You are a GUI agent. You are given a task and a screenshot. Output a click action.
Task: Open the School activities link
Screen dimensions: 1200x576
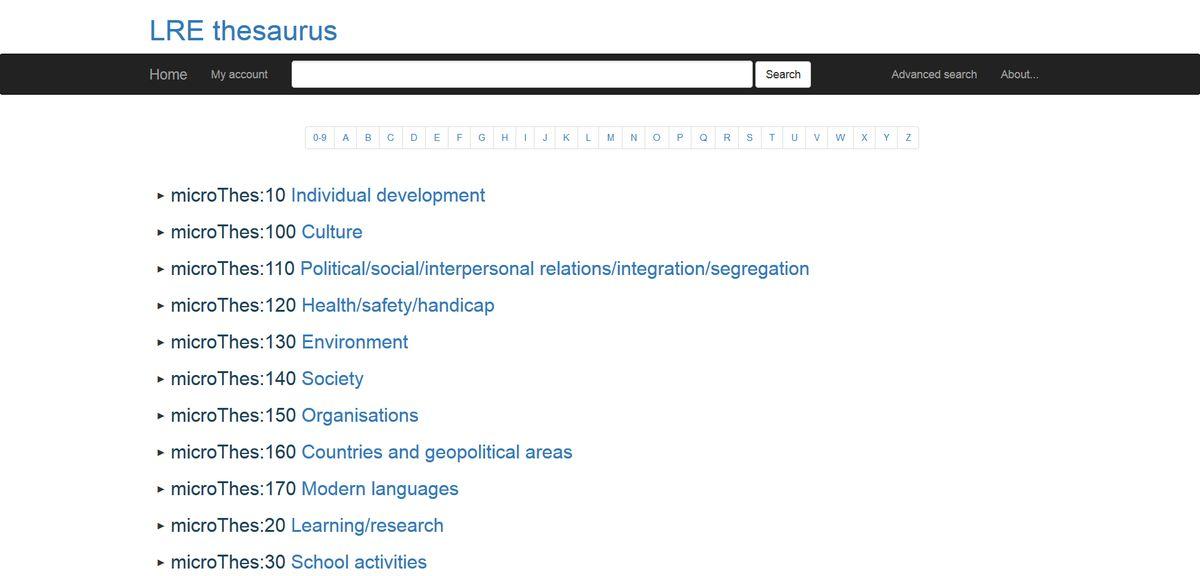tap(358, 562)
